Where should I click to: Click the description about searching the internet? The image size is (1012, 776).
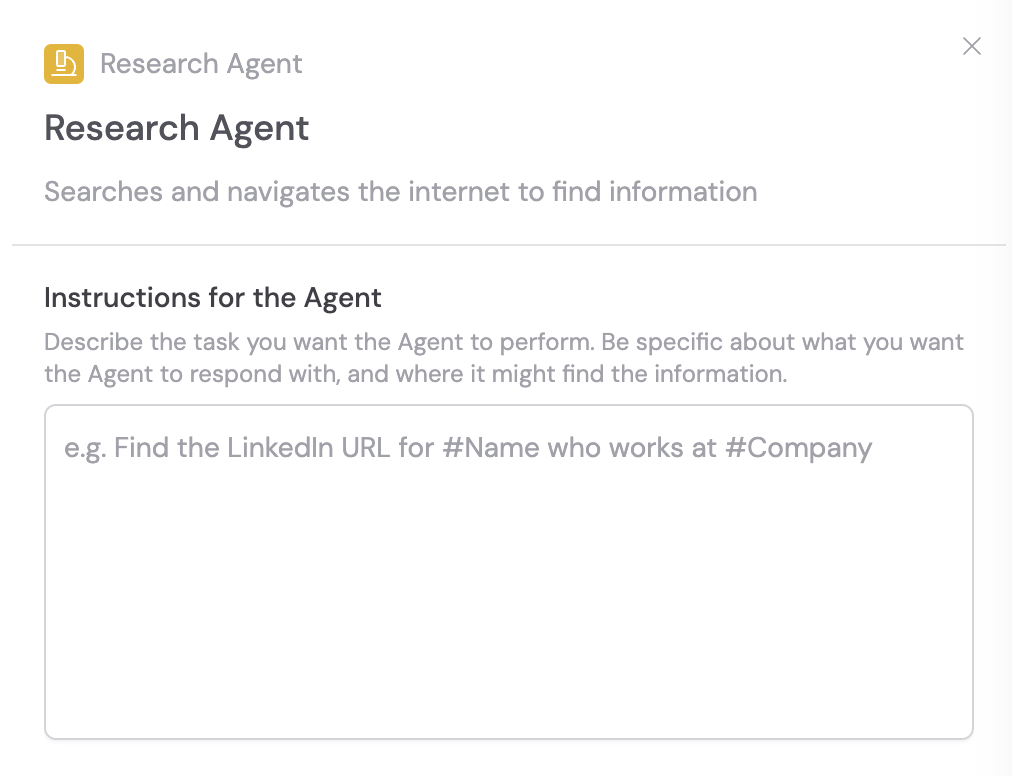point(400,191)
